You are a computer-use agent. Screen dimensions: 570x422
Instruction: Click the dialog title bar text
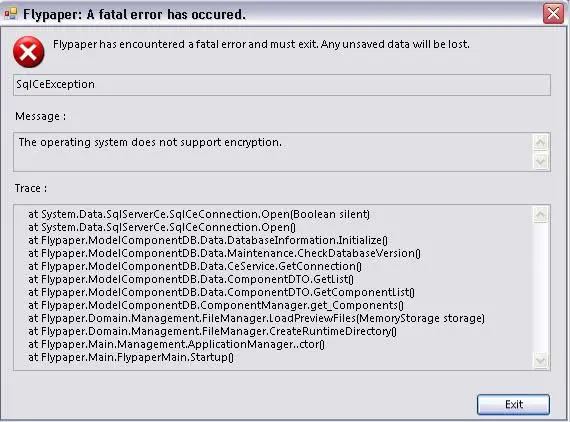[x=134, y=14]
